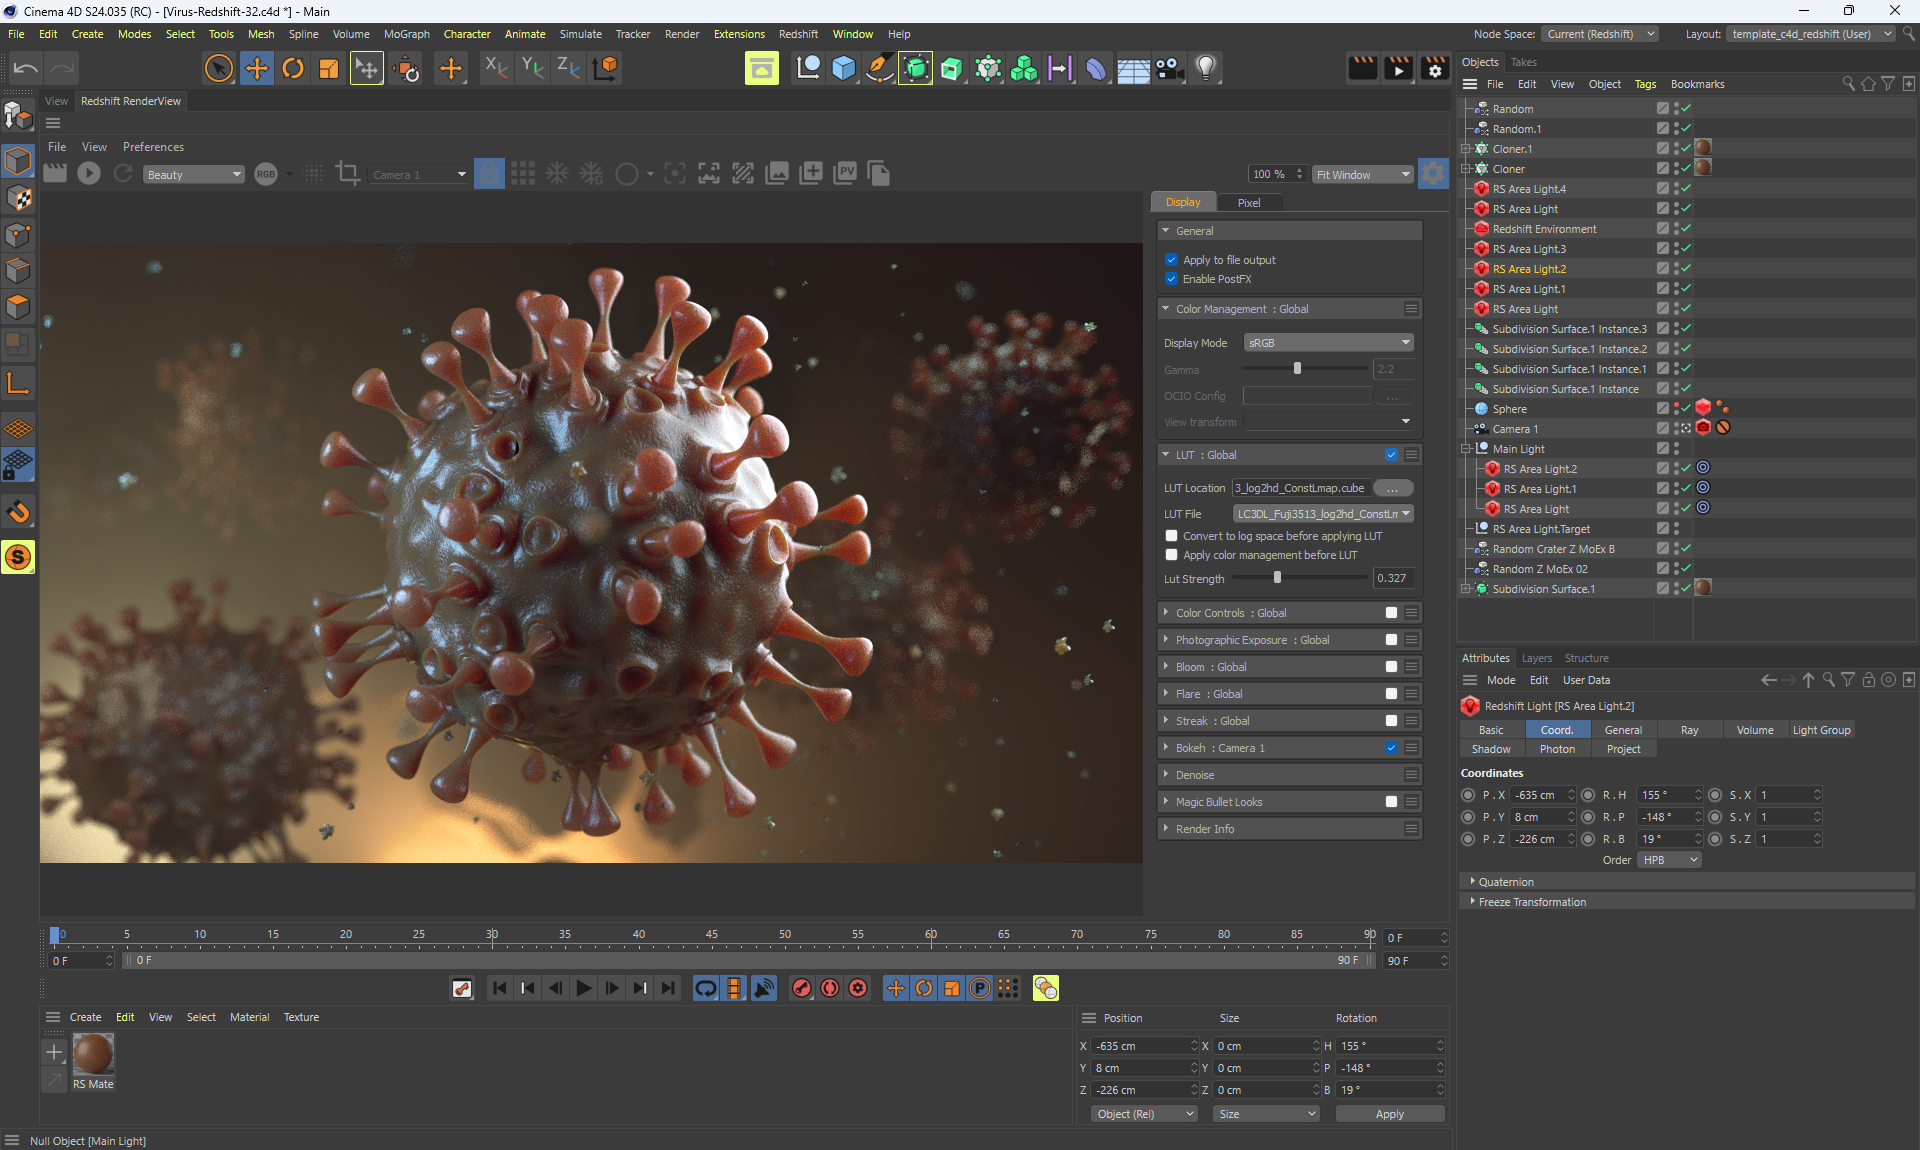Open the Display Mode sRGB dropdown

1328,343
